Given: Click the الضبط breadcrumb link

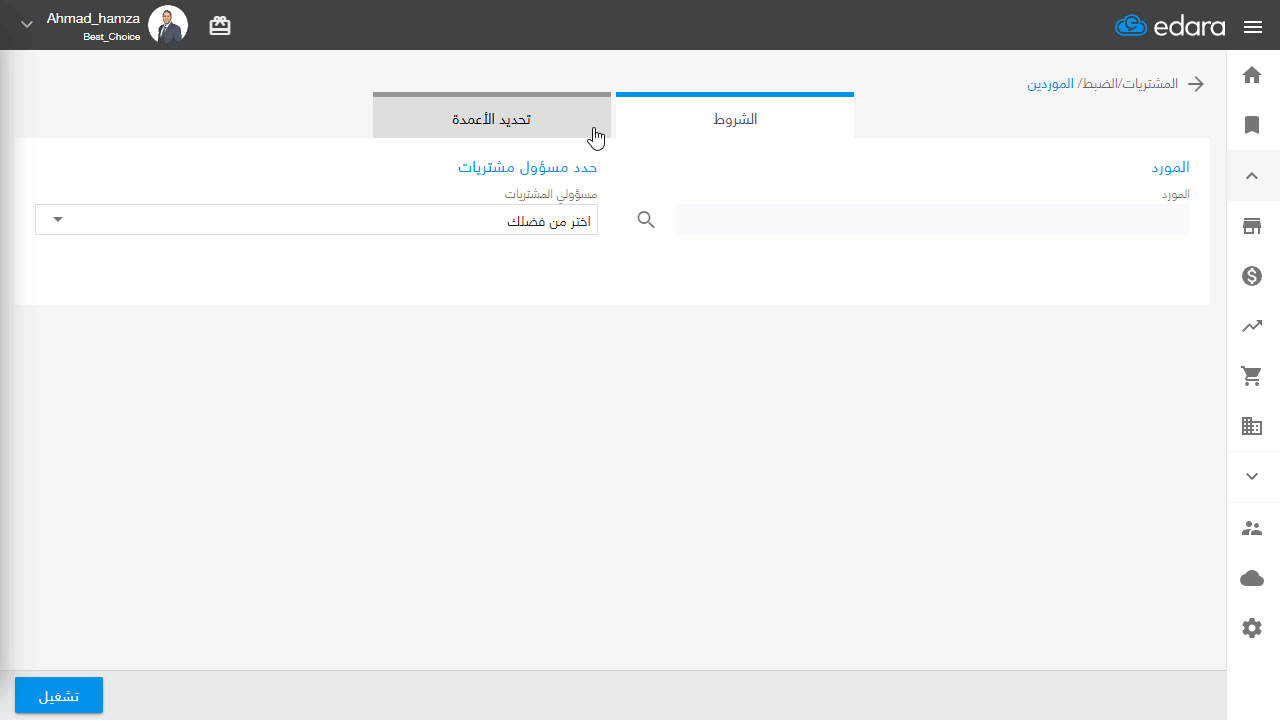Looking at the screenshot, I should pos(1100,84).
